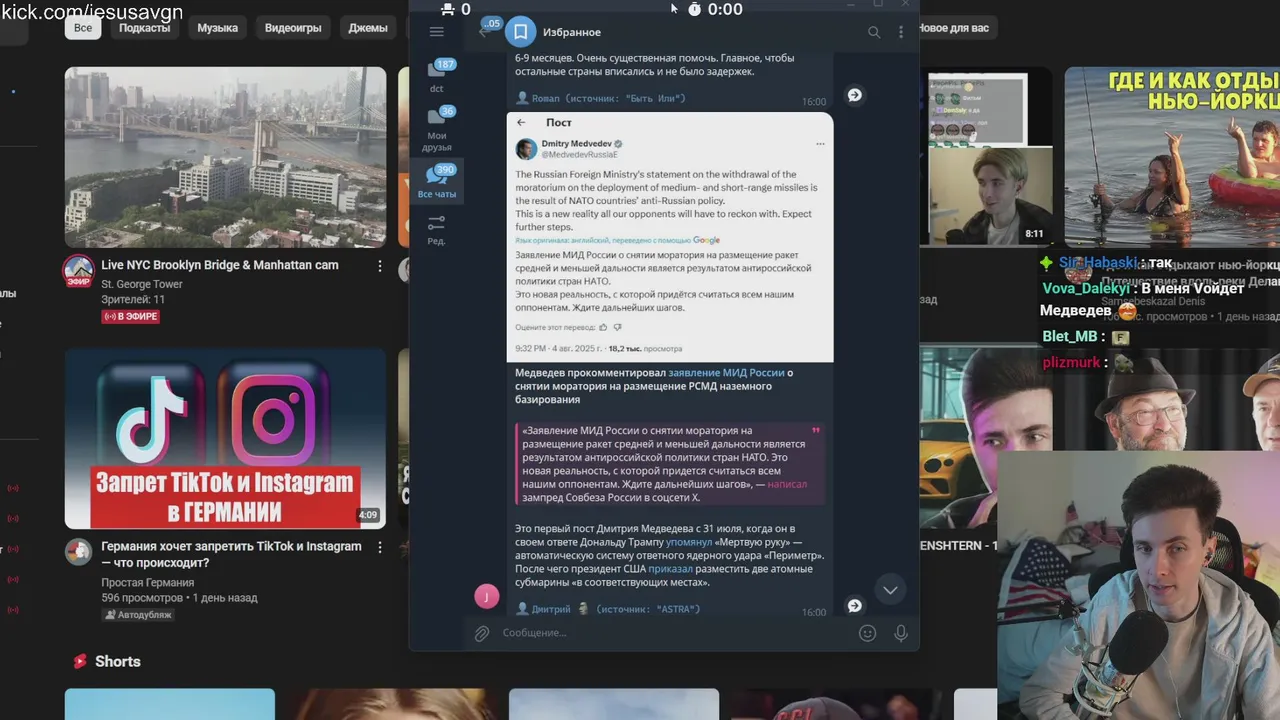Click Дмитрий source ASTRA signature
This screenshot has width=1280, height=720.
tap(608, 608)
